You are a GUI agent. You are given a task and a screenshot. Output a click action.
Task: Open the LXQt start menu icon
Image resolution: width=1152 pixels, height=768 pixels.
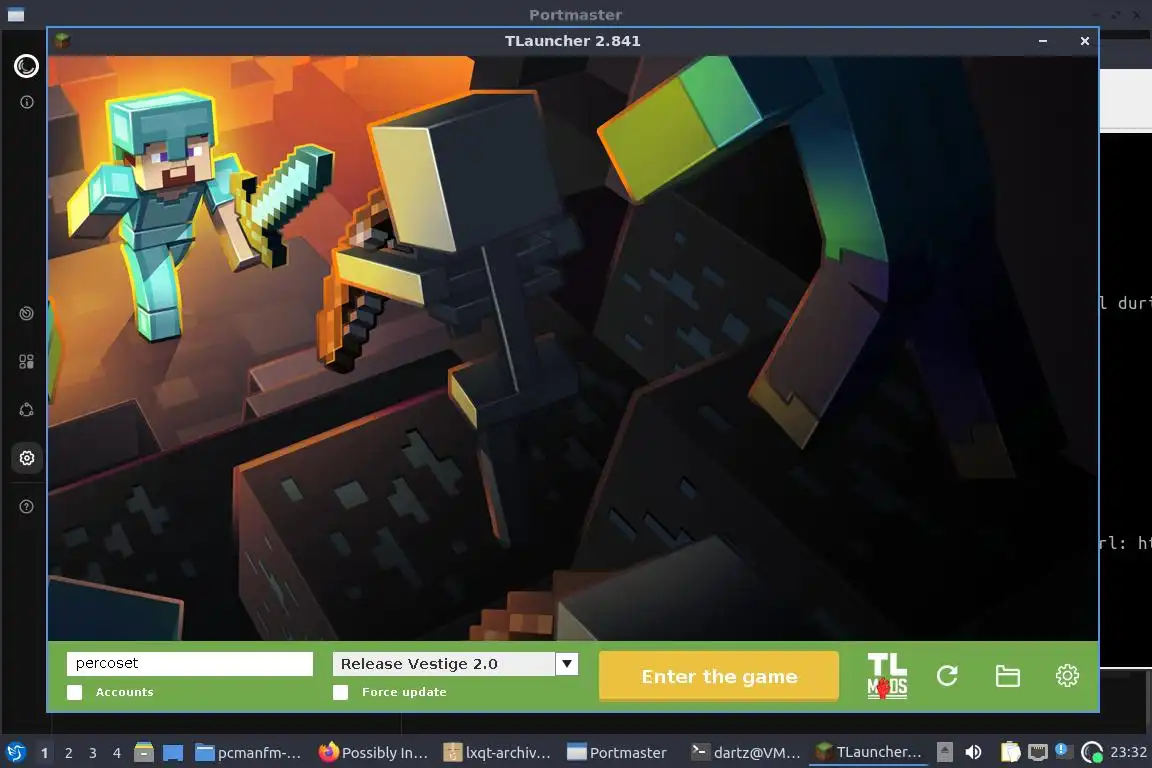point(15,753)
